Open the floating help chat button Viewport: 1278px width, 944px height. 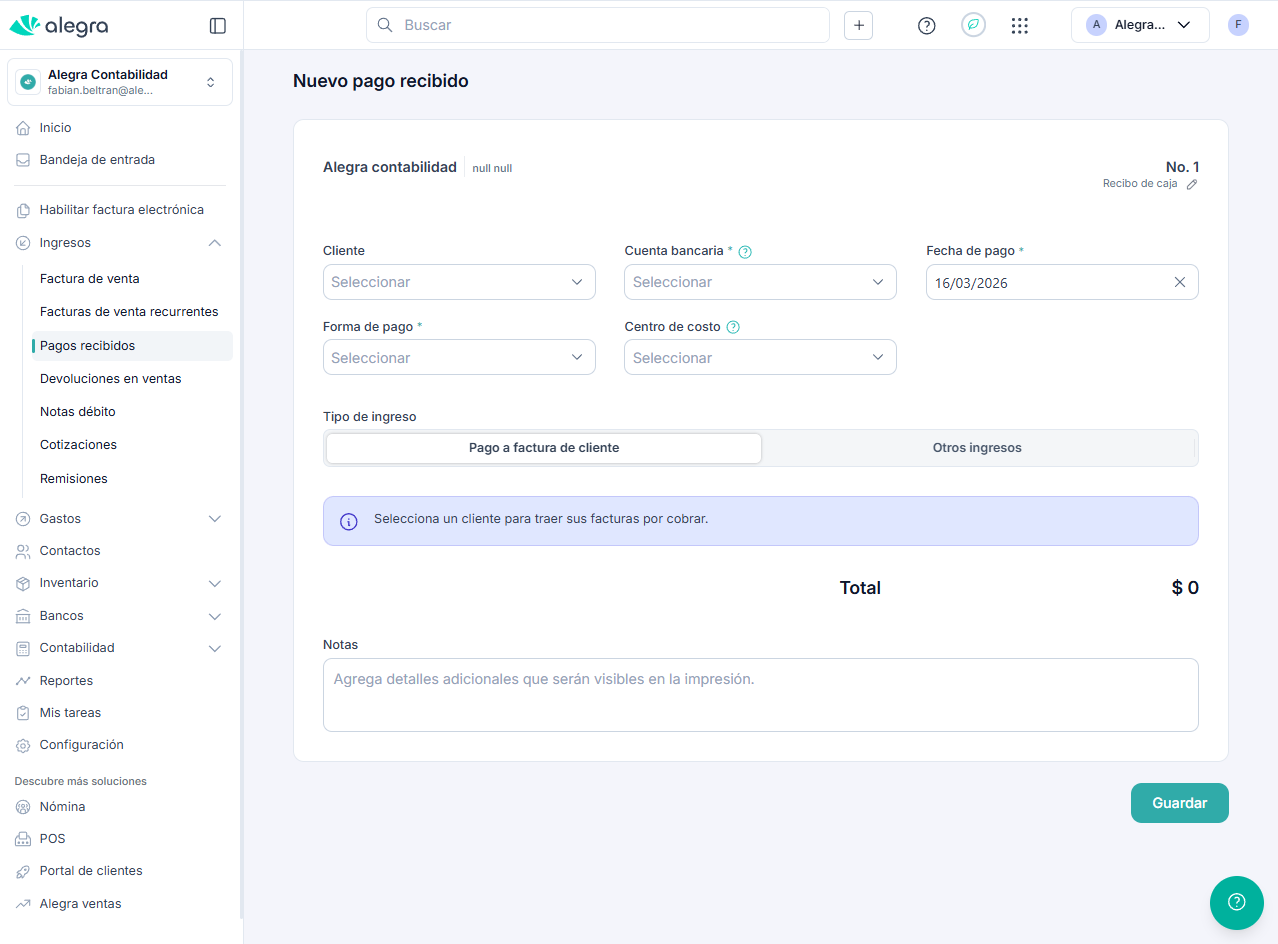(x=1236, y=902)
